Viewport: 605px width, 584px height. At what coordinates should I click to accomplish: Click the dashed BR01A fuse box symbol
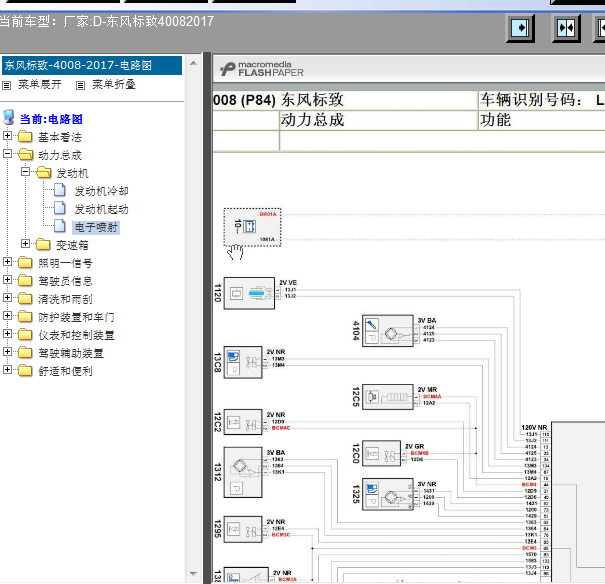pyautogui.click(x=252, y=227)
